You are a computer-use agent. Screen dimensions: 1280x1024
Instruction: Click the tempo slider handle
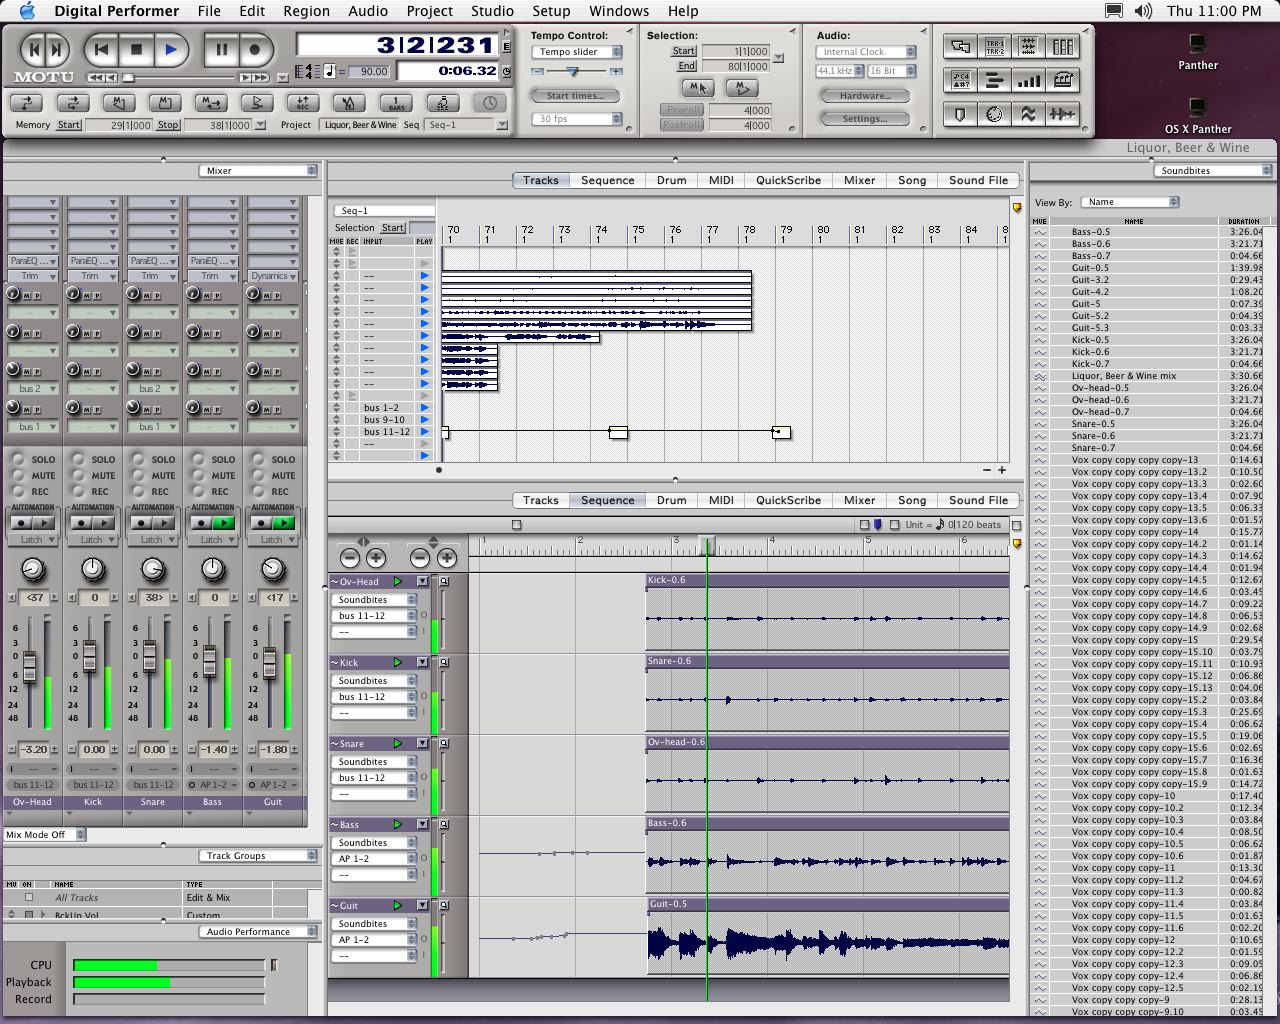click(573, 71)
